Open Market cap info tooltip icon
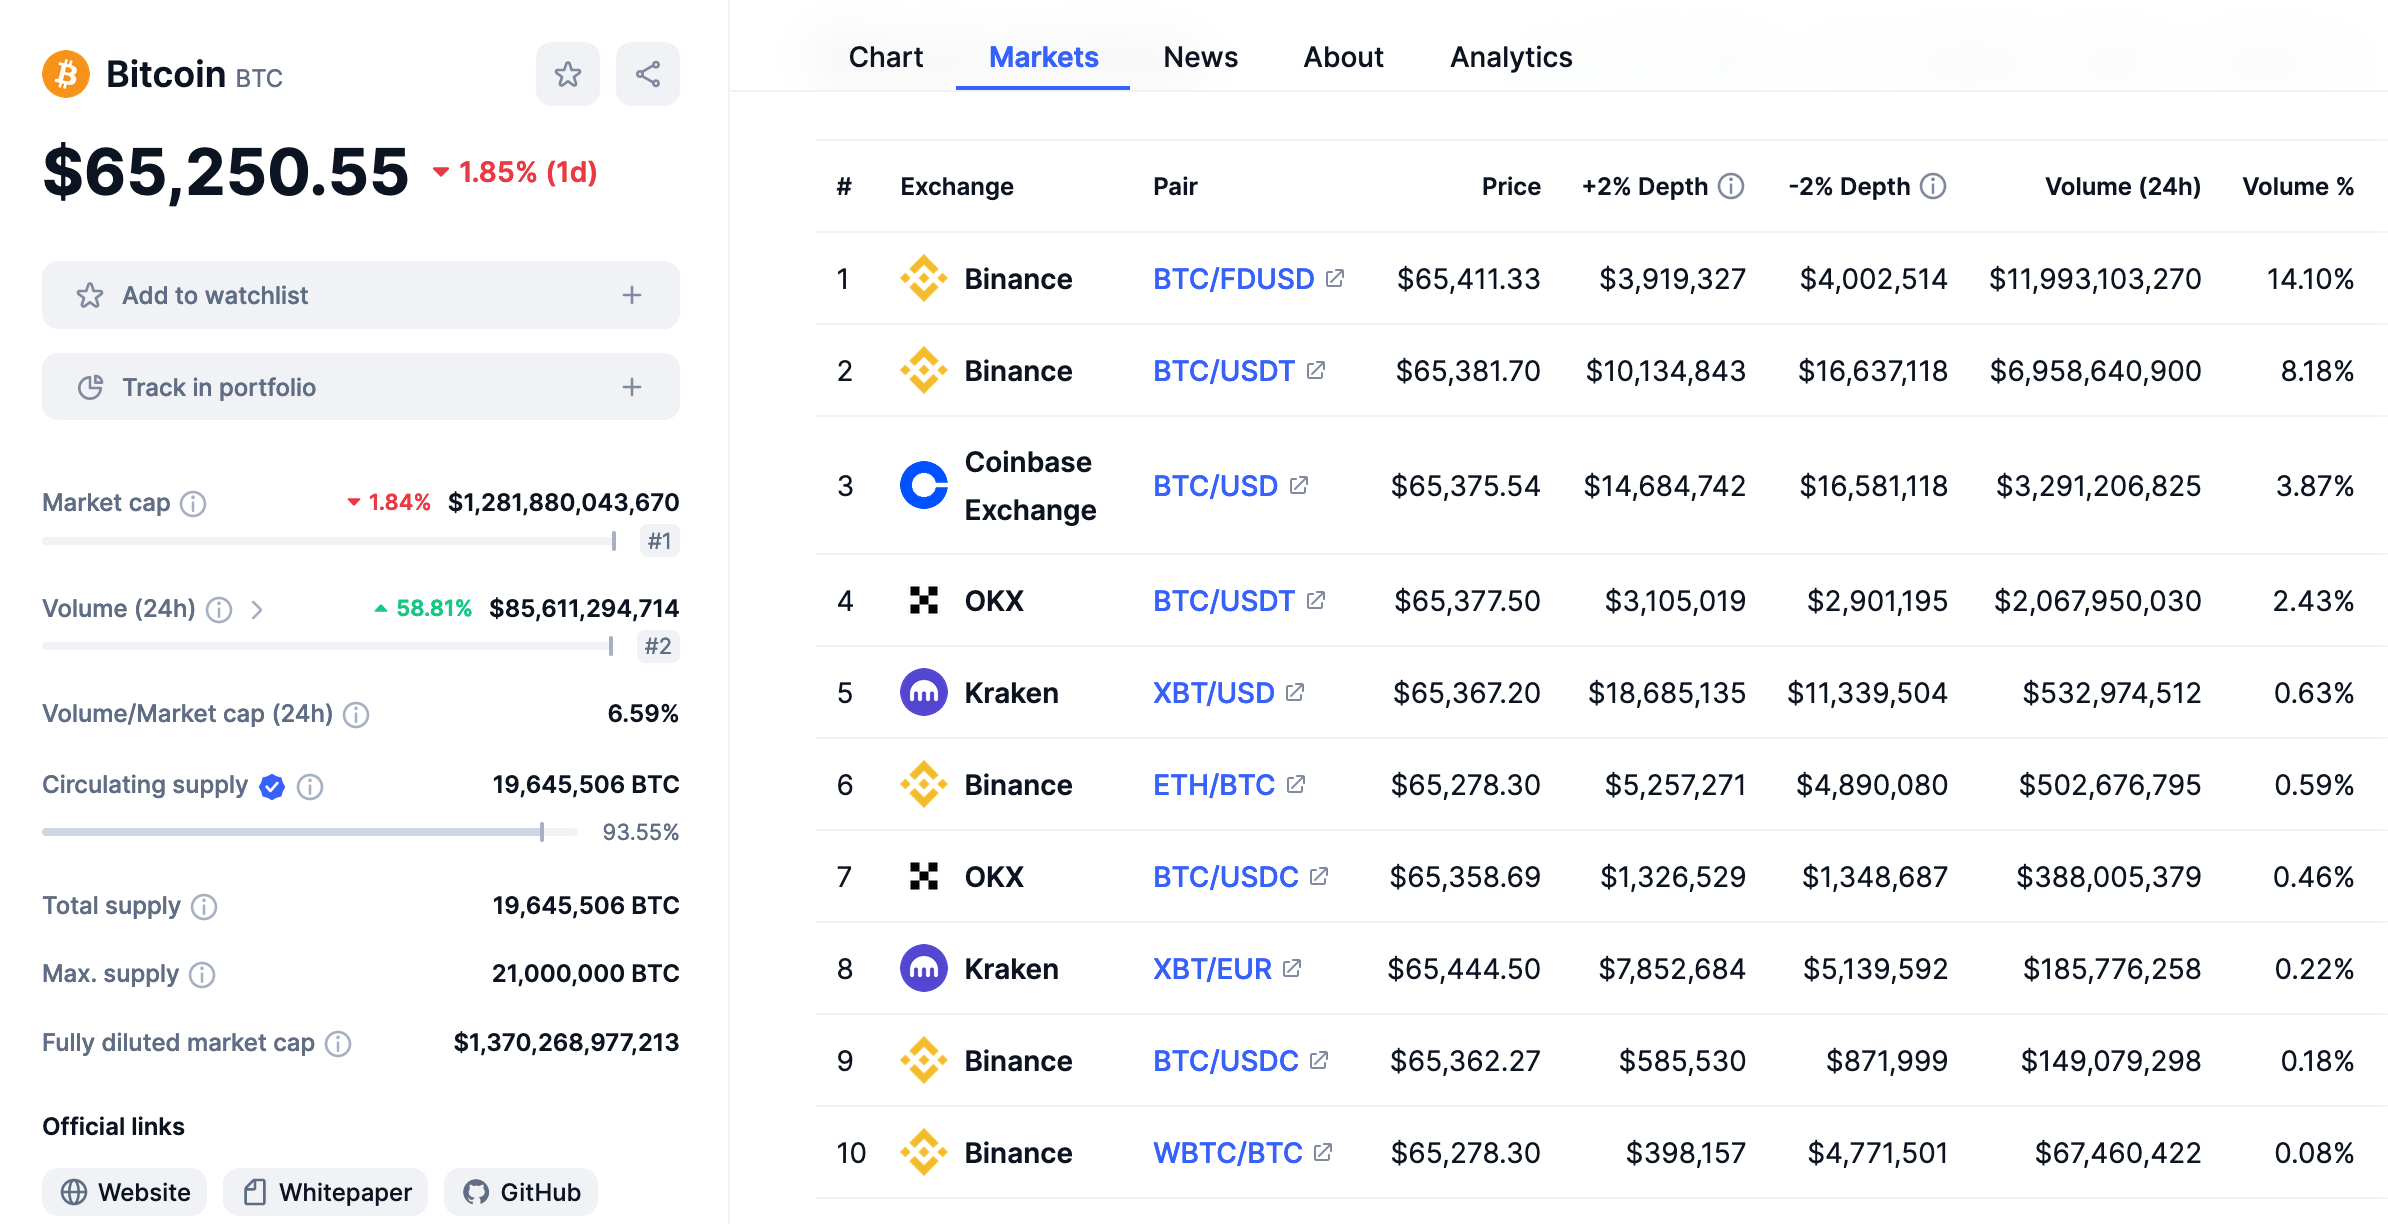 [193, 503]
